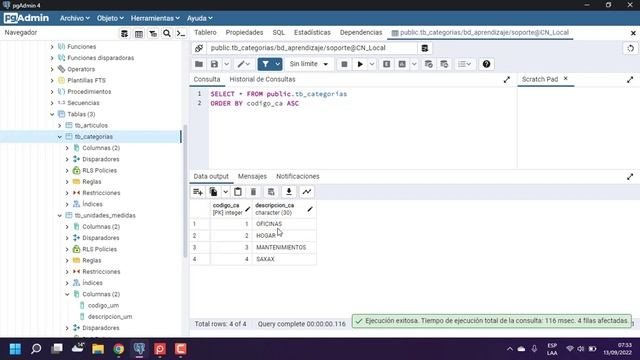Click cell MANTENIMIENTOS in results
640x360 pixels.
284,247
